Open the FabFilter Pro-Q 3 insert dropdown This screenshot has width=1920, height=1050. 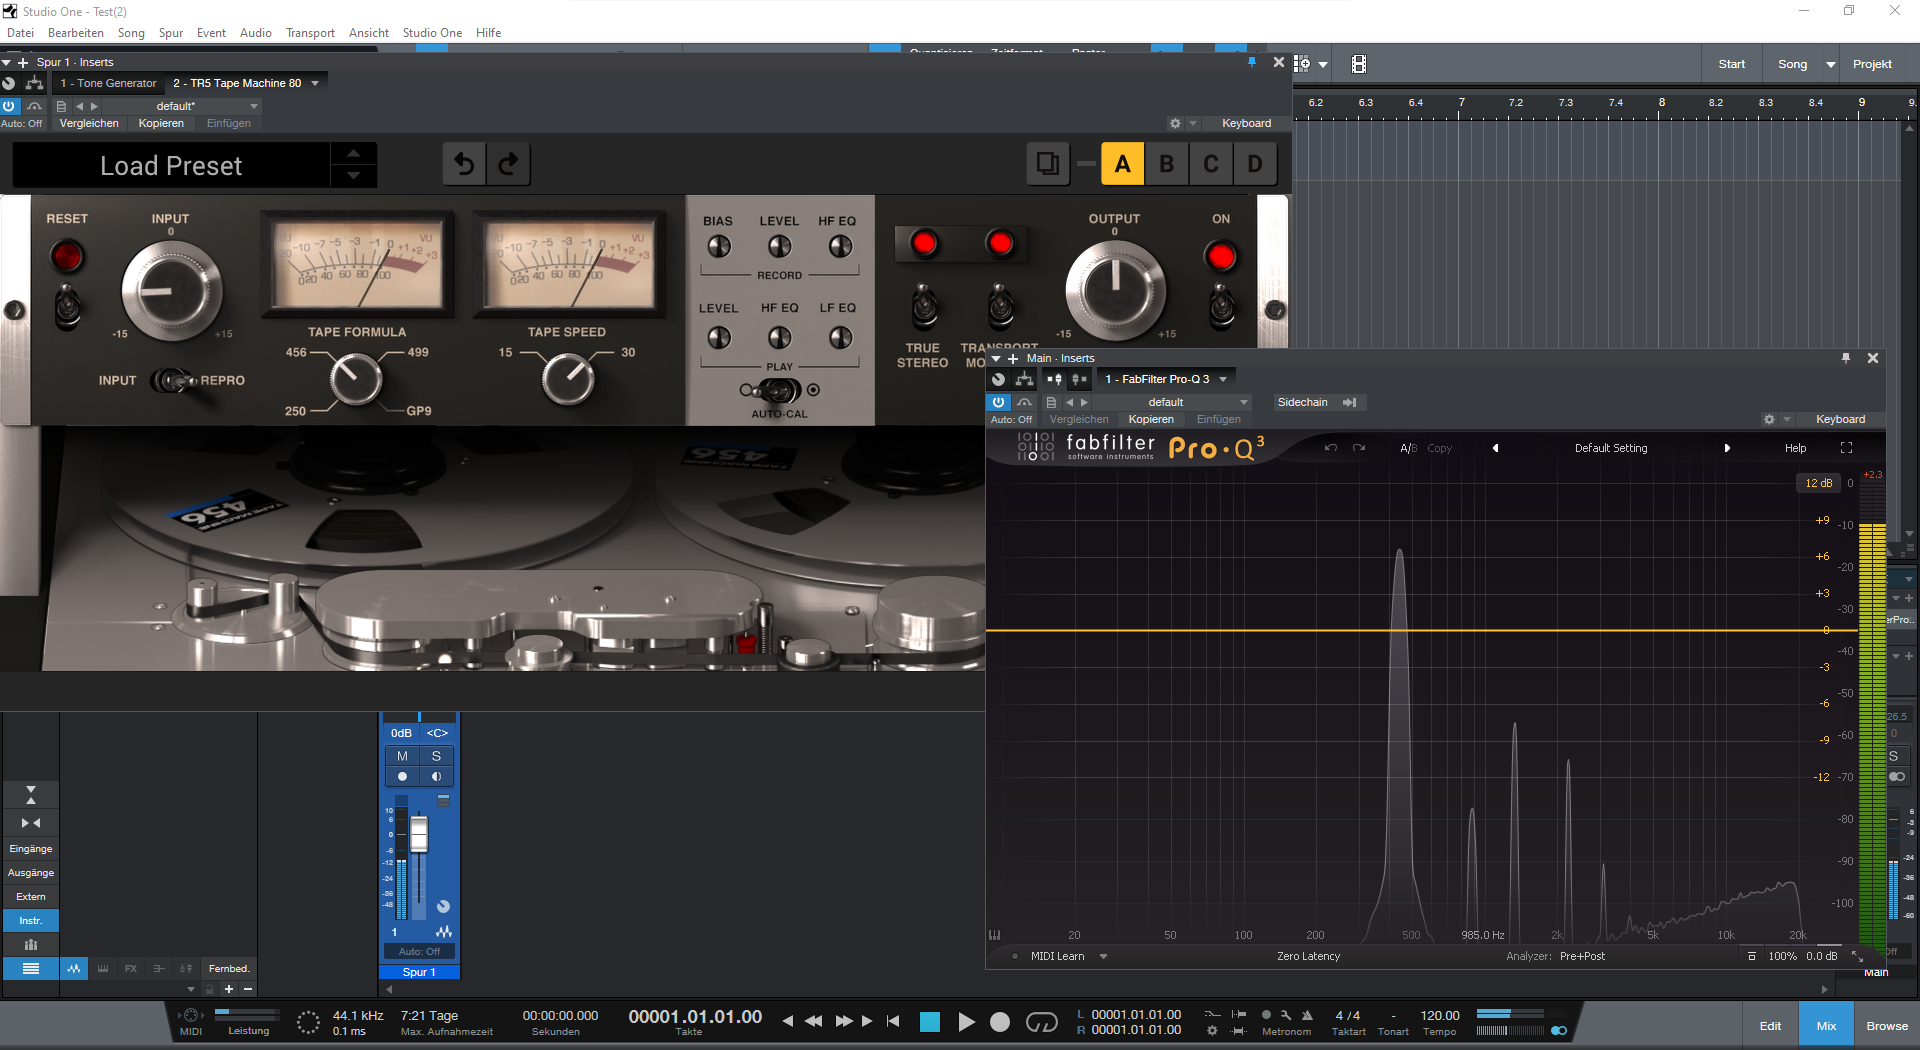tap(1223, 379)
